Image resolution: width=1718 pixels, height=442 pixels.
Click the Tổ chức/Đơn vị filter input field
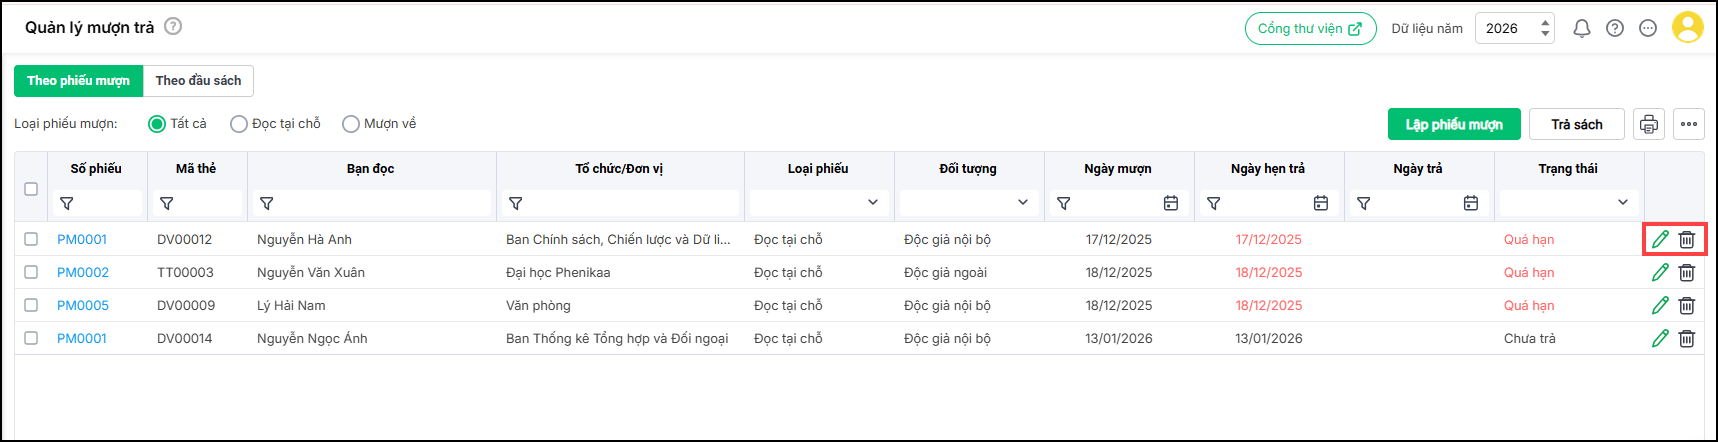click(x=630, y=203)
